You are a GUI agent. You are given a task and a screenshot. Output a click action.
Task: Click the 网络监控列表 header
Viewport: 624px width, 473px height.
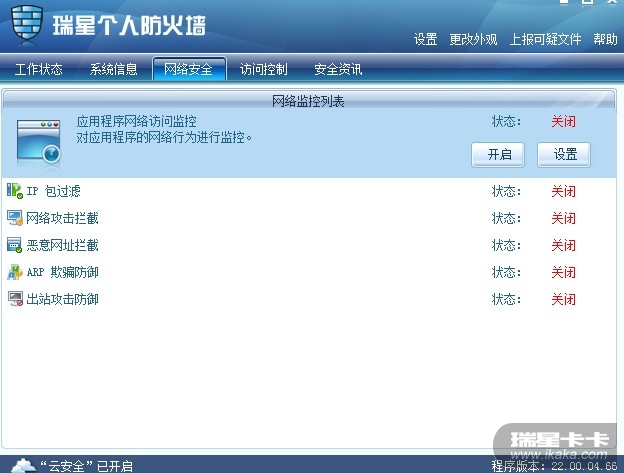308,101
